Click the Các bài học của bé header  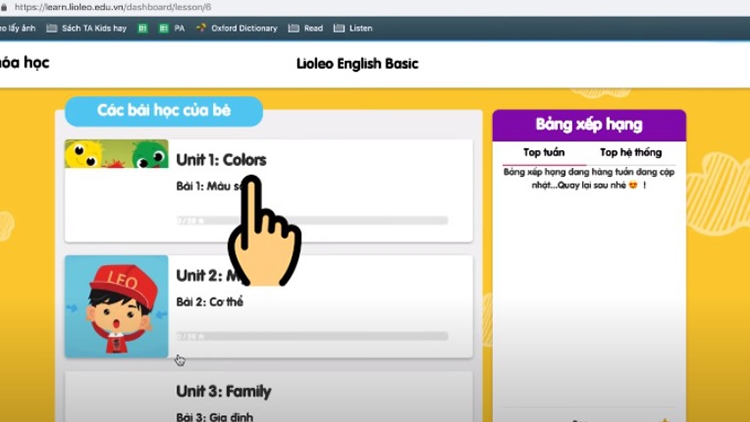(x=164, y=111)
